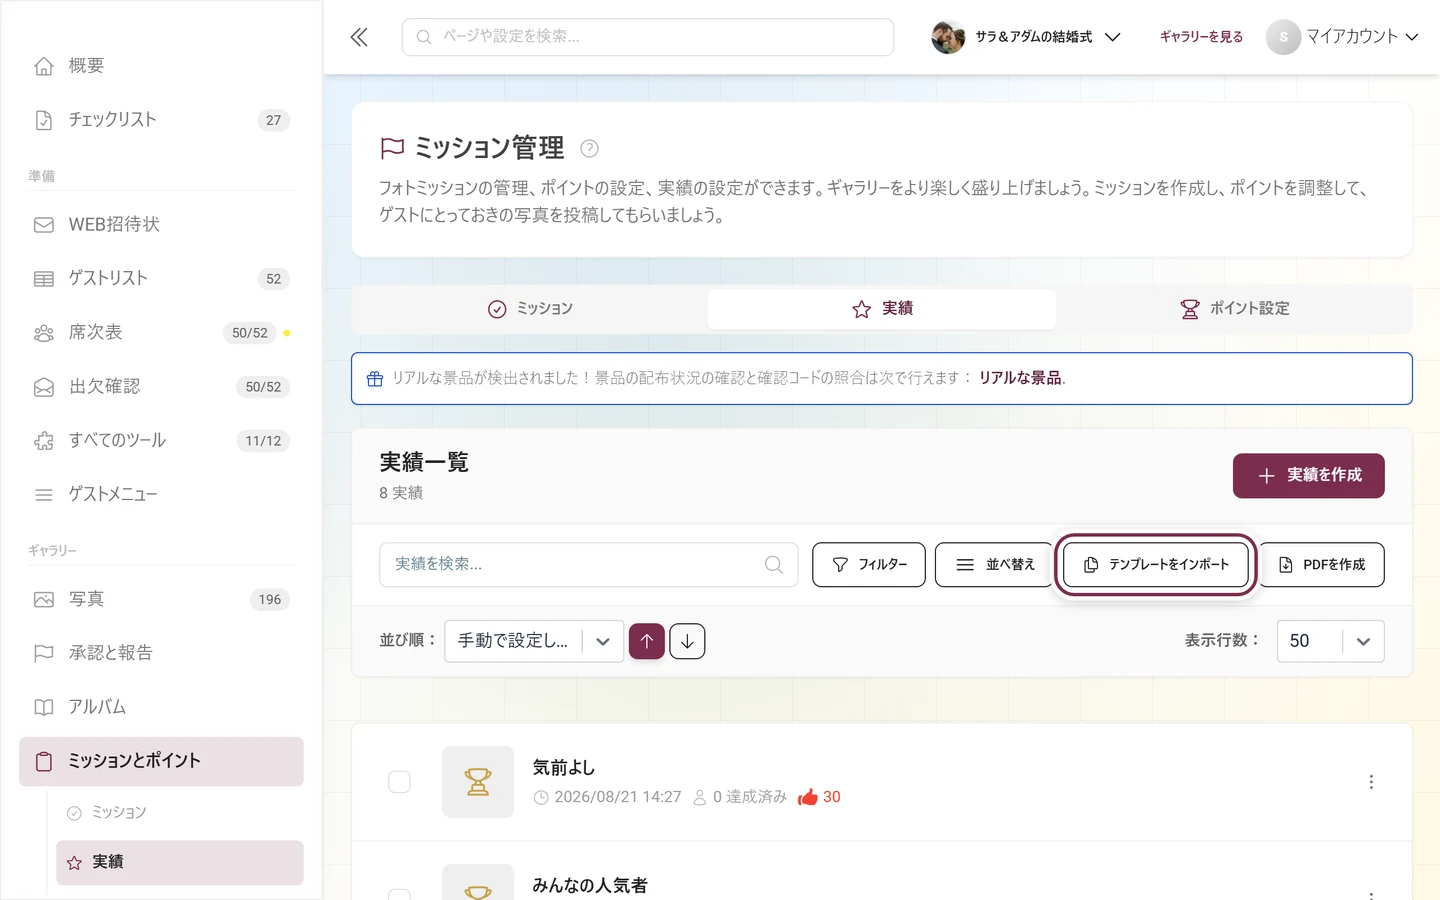Open the ミッション sub-item in the sidebar

pyautogui.click(x=180, y=813)
